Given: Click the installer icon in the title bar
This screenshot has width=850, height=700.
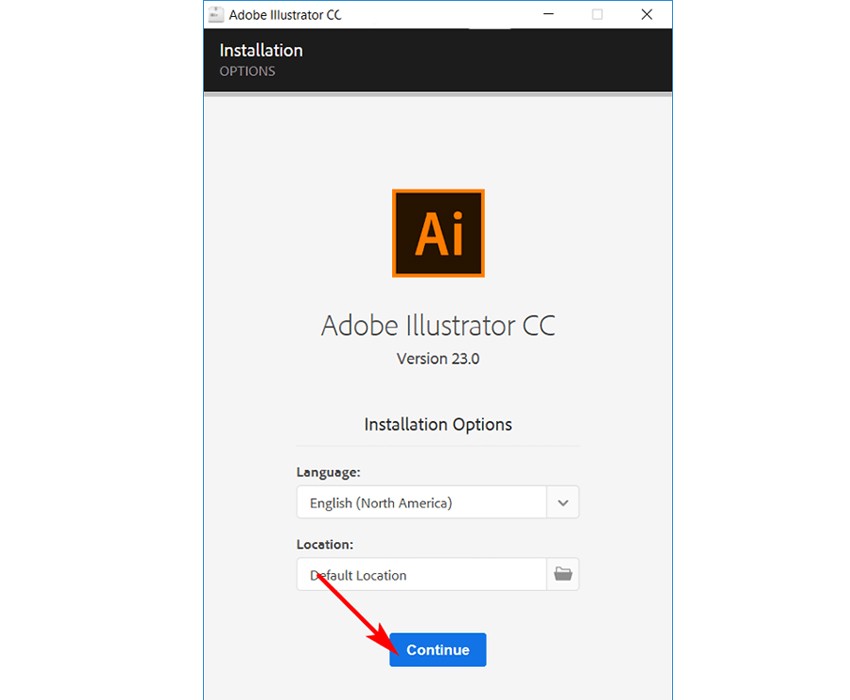Looking at the screenshot, I should (x=216, y=15).
